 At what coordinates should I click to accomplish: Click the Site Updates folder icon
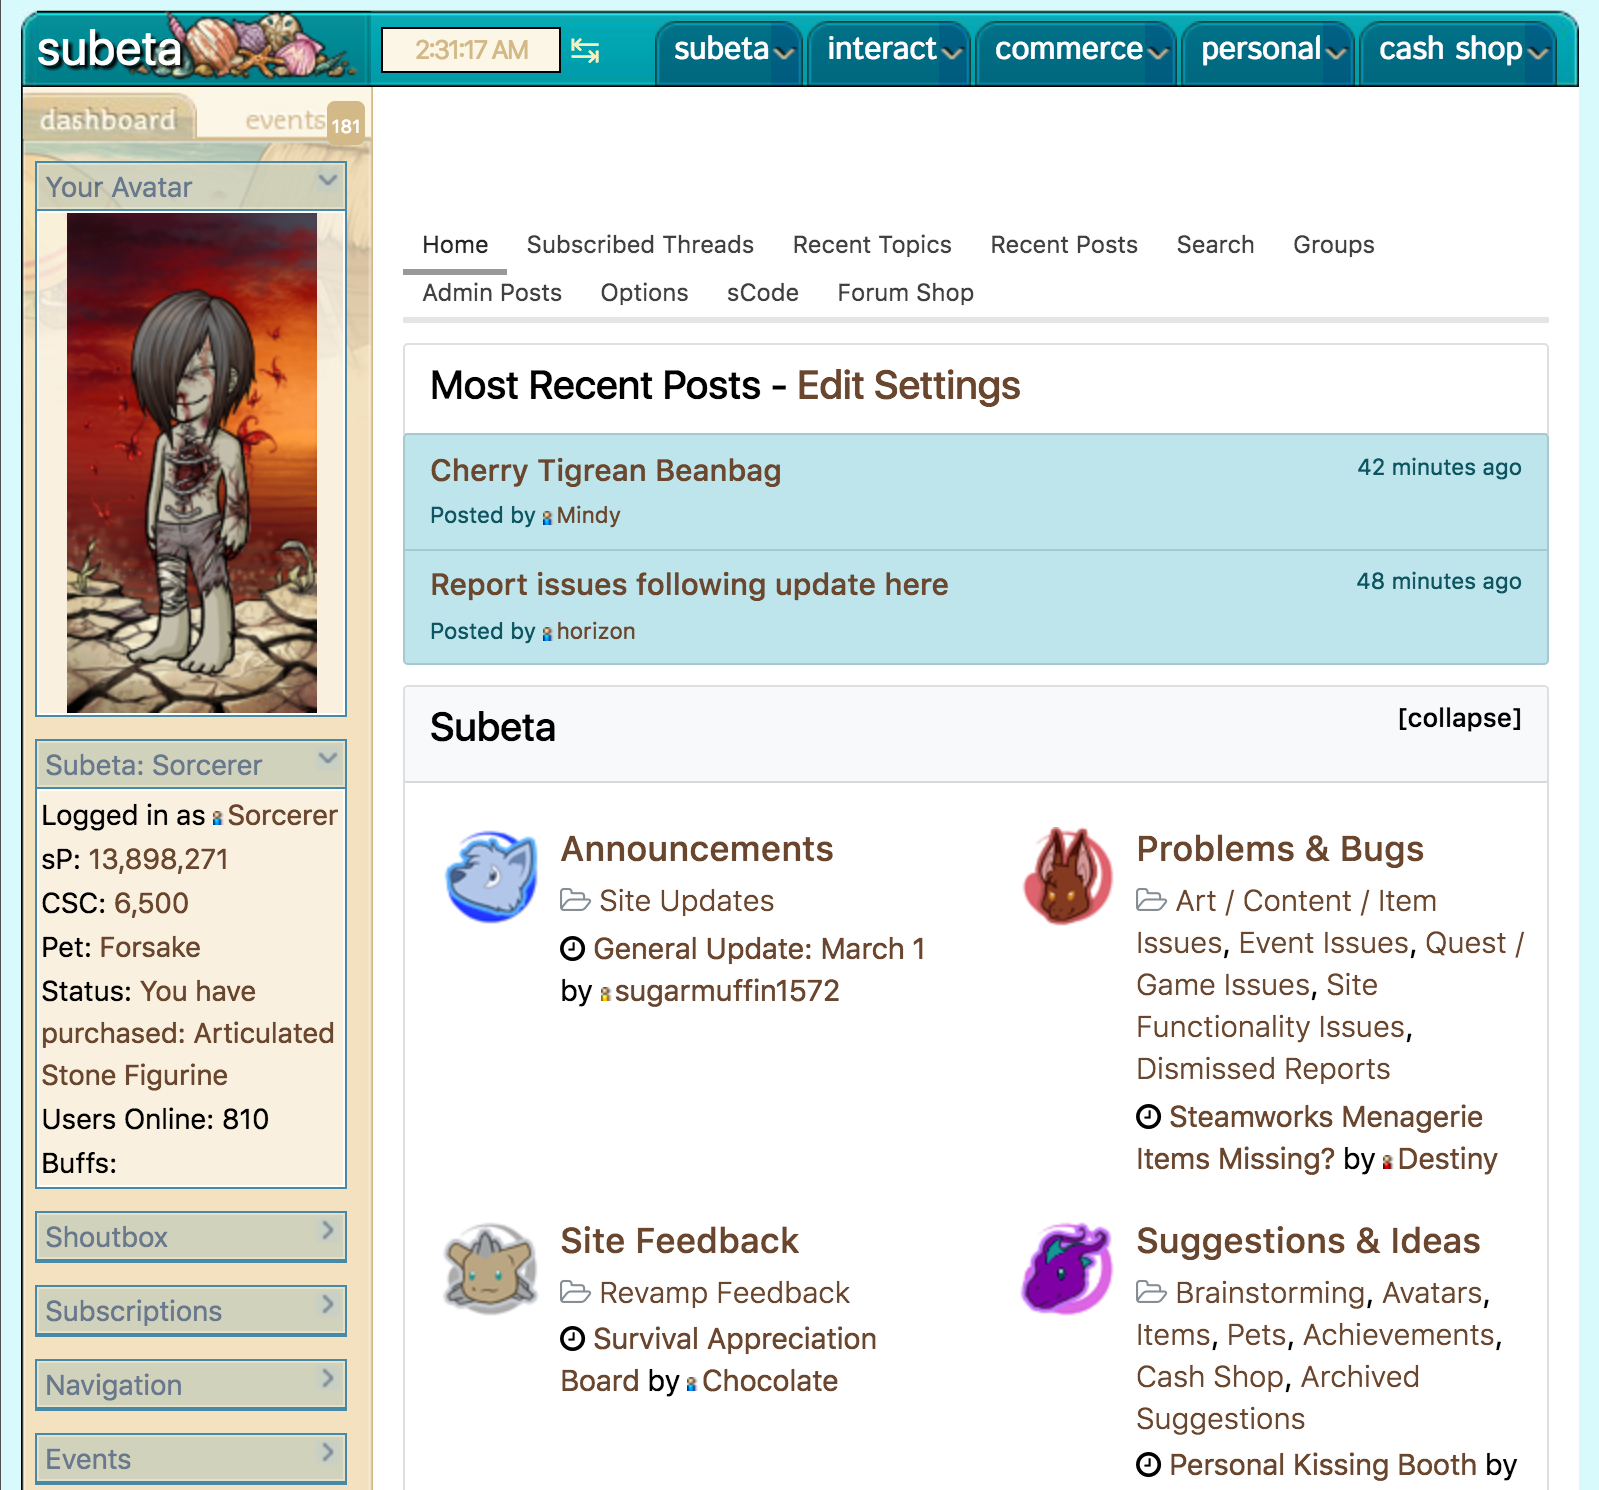point(575,901)
